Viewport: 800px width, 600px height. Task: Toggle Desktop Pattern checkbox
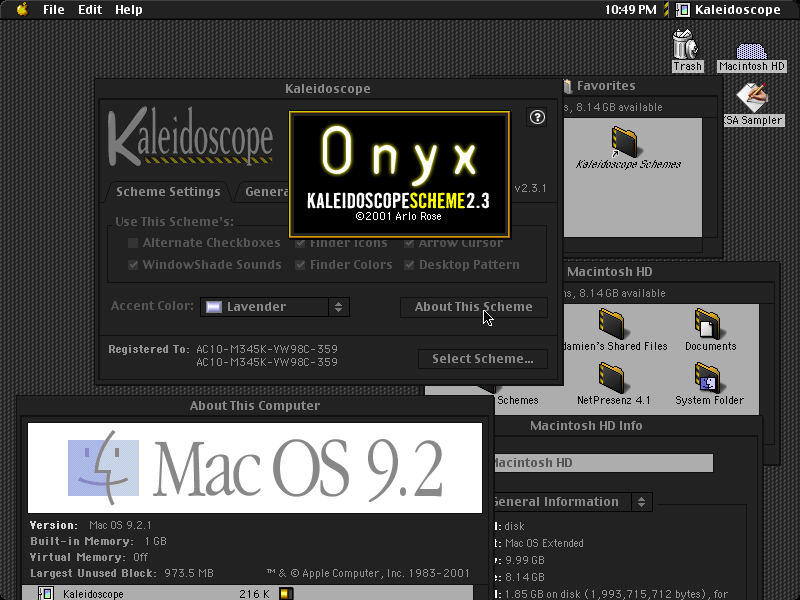[409, 265]
